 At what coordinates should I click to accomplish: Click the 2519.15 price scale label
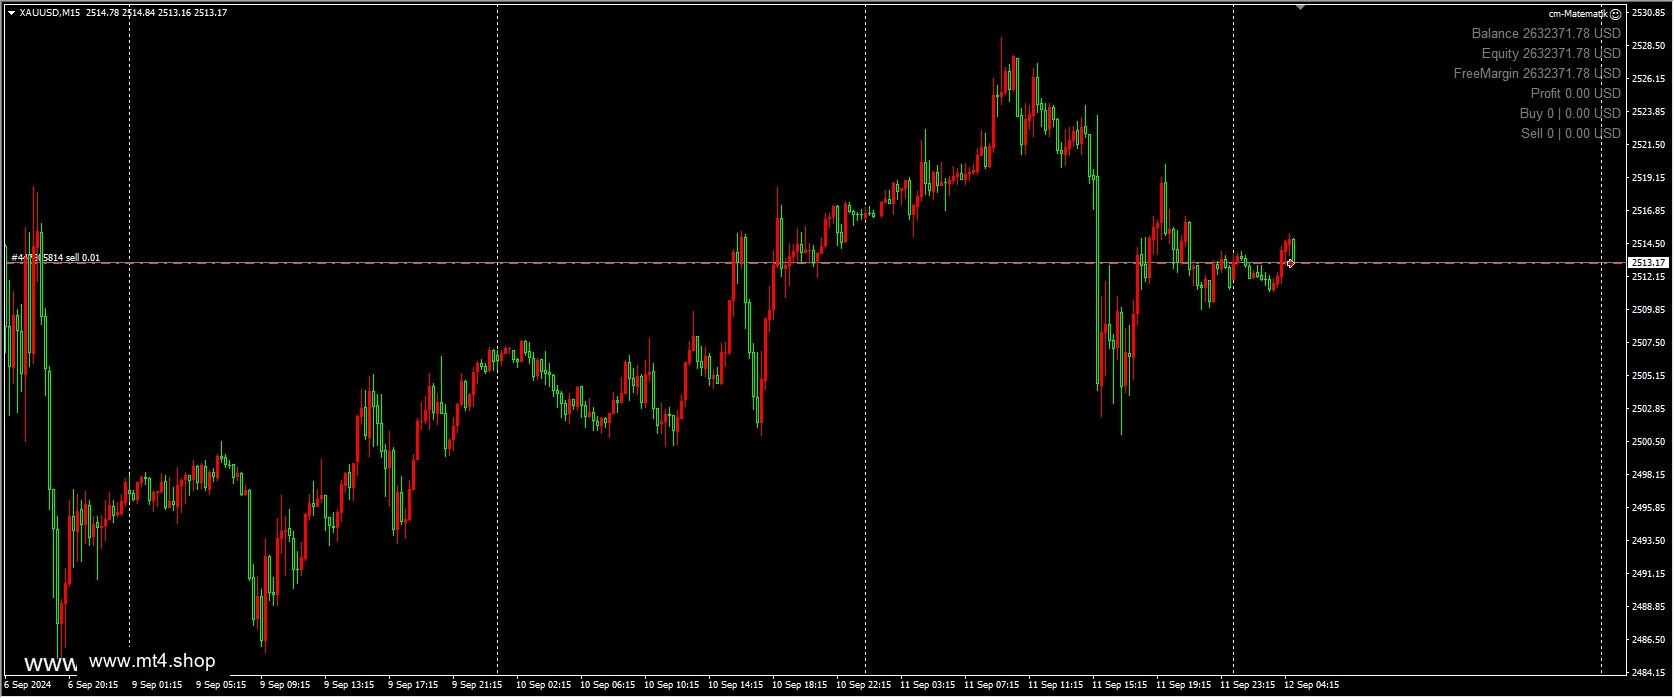[x=1648, y=178]
